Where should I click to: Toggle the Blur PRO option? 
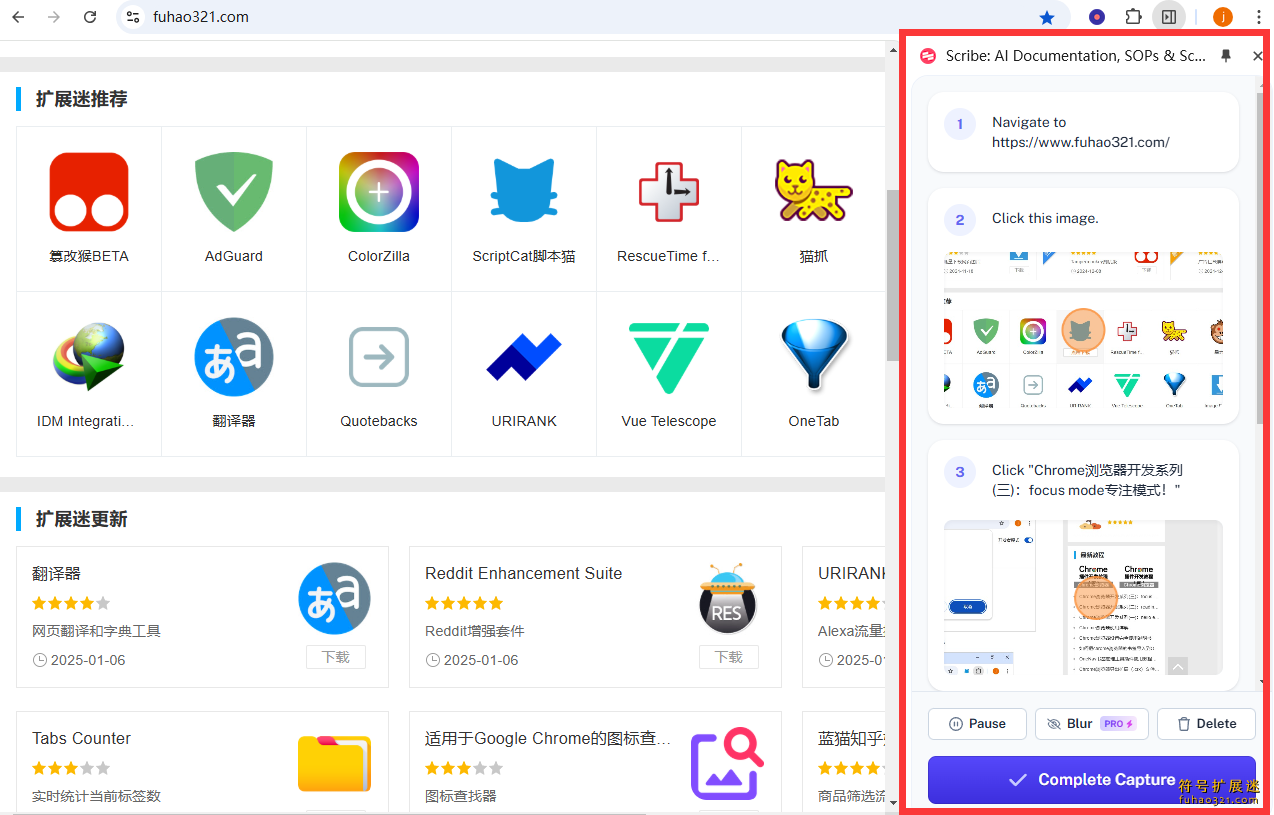[1092, 724]
